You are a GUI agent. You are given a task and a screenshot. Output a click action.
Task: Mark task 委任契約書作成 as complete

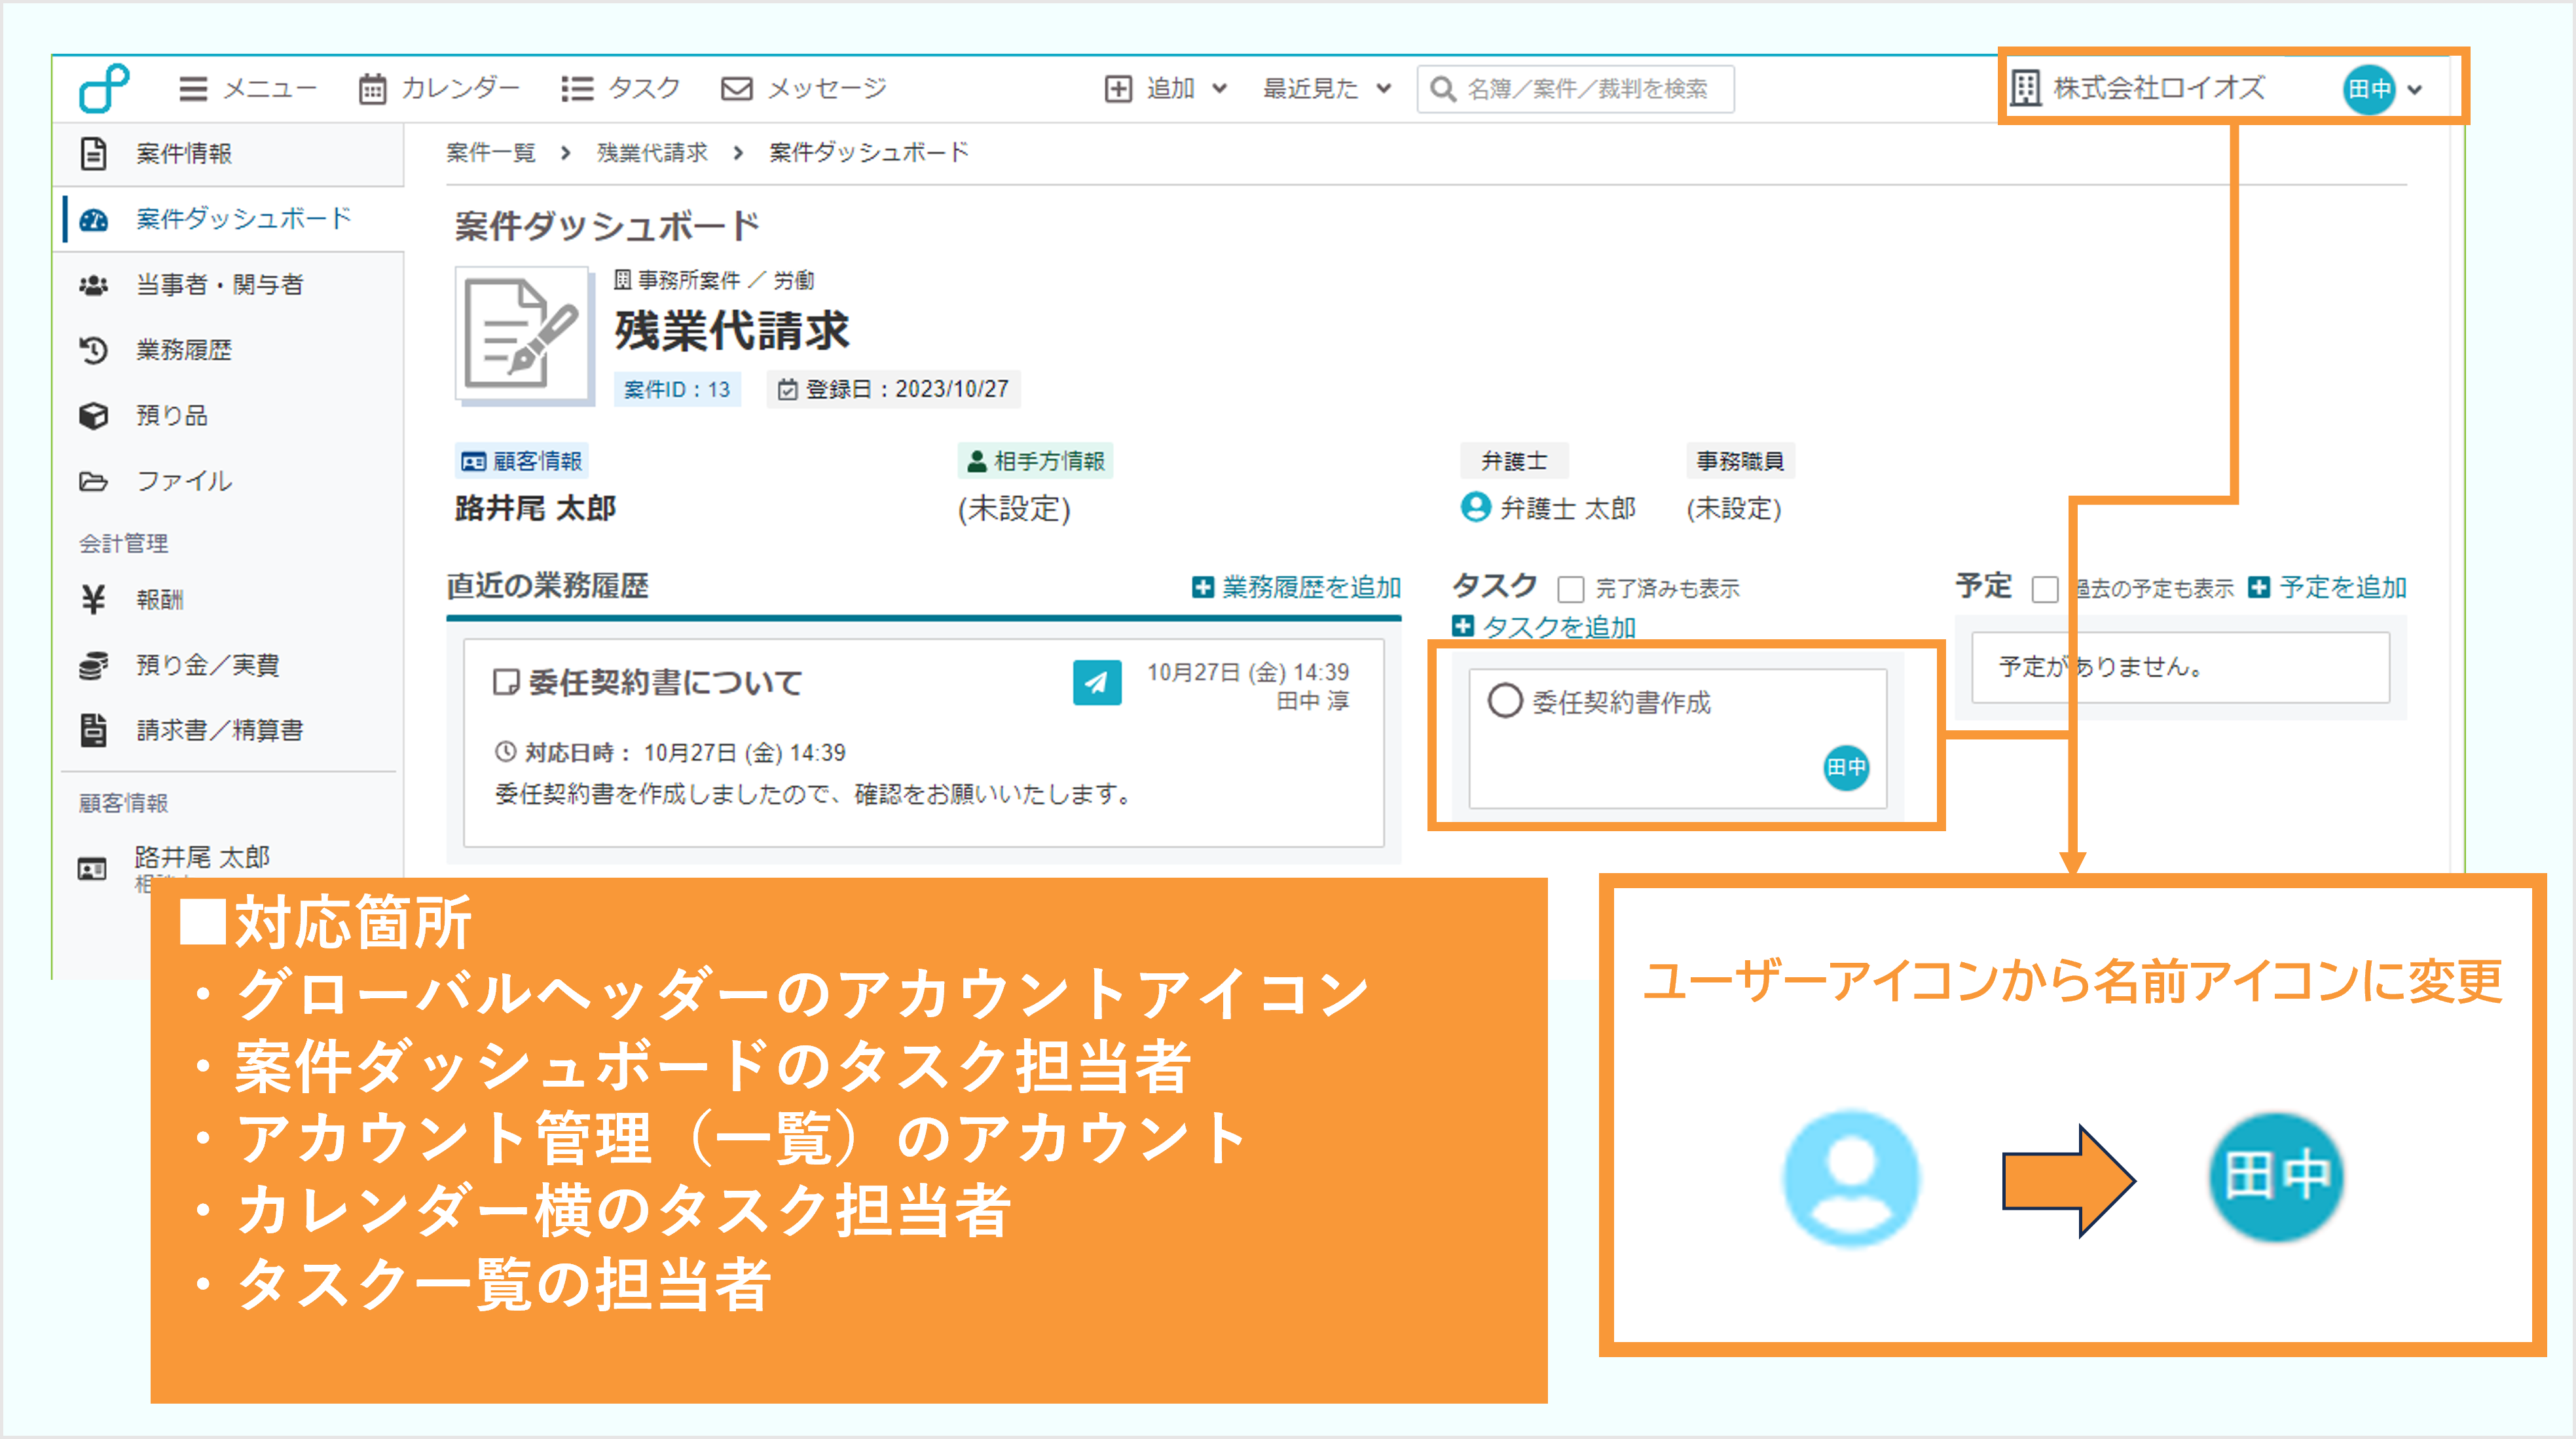tap(1505, 701)
